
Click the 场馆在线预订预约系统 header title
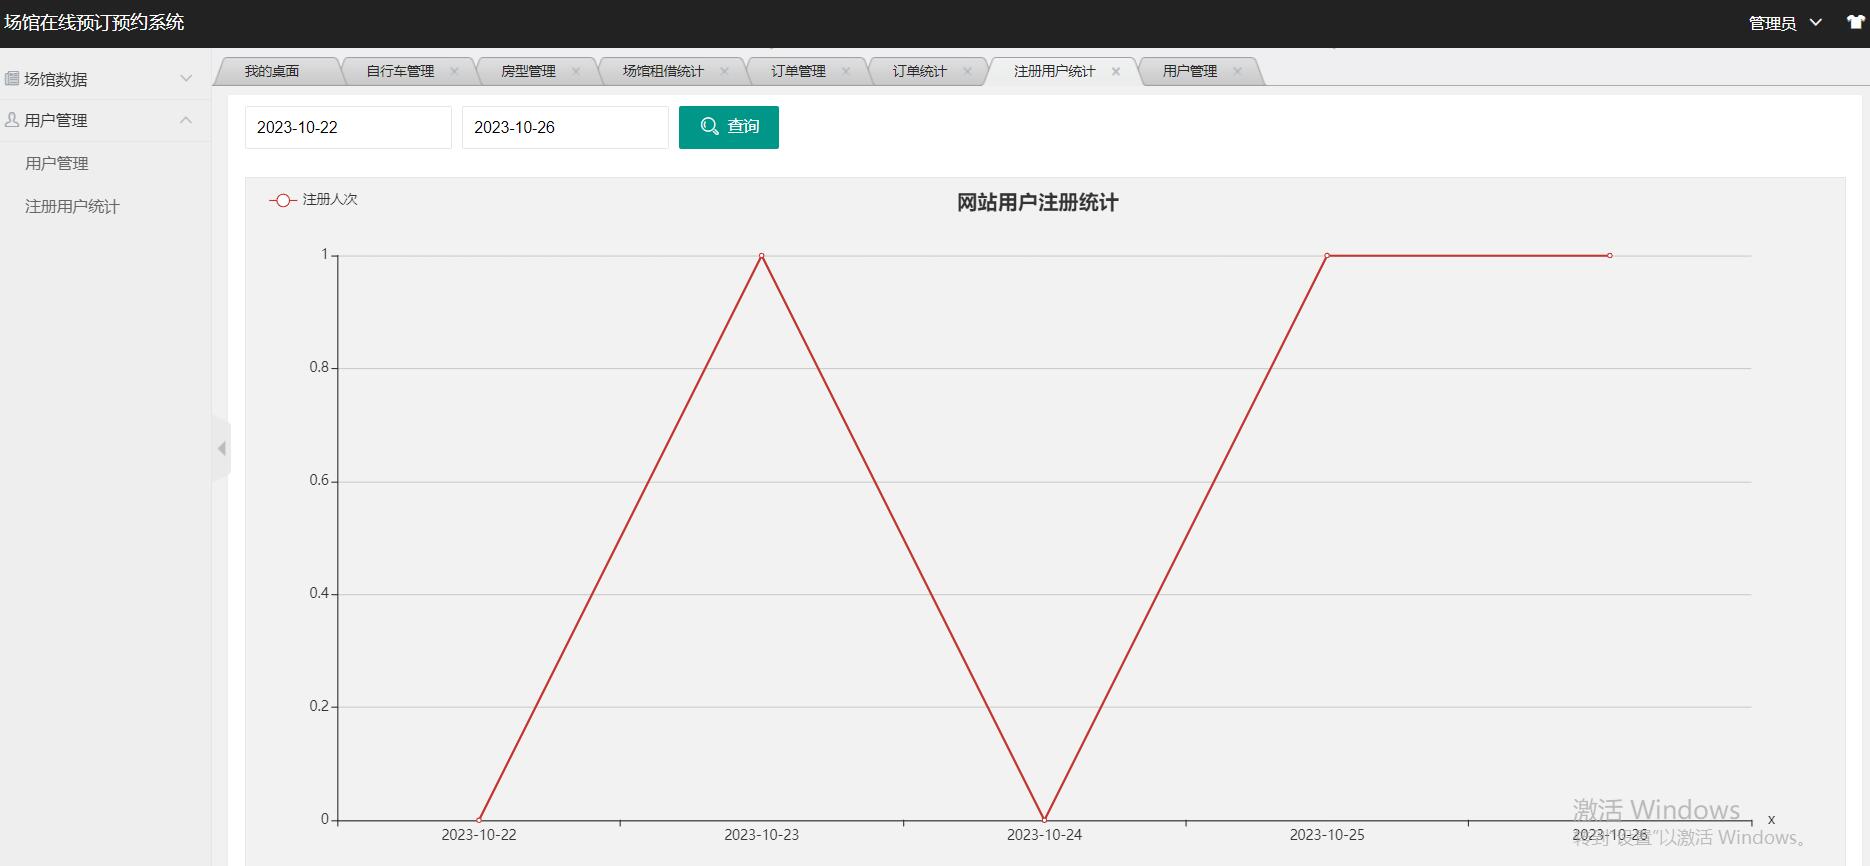coord(95,22)
